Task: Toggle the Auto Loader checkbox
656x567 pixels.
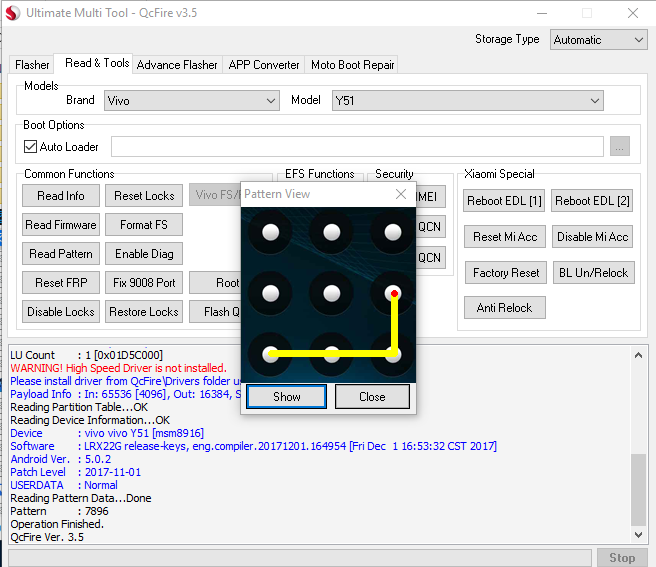Action: point(30,146)
